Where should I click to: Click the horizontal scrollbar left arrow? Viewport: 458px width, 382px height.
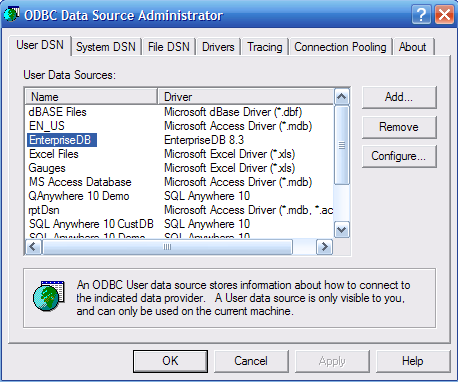point(33,247)
